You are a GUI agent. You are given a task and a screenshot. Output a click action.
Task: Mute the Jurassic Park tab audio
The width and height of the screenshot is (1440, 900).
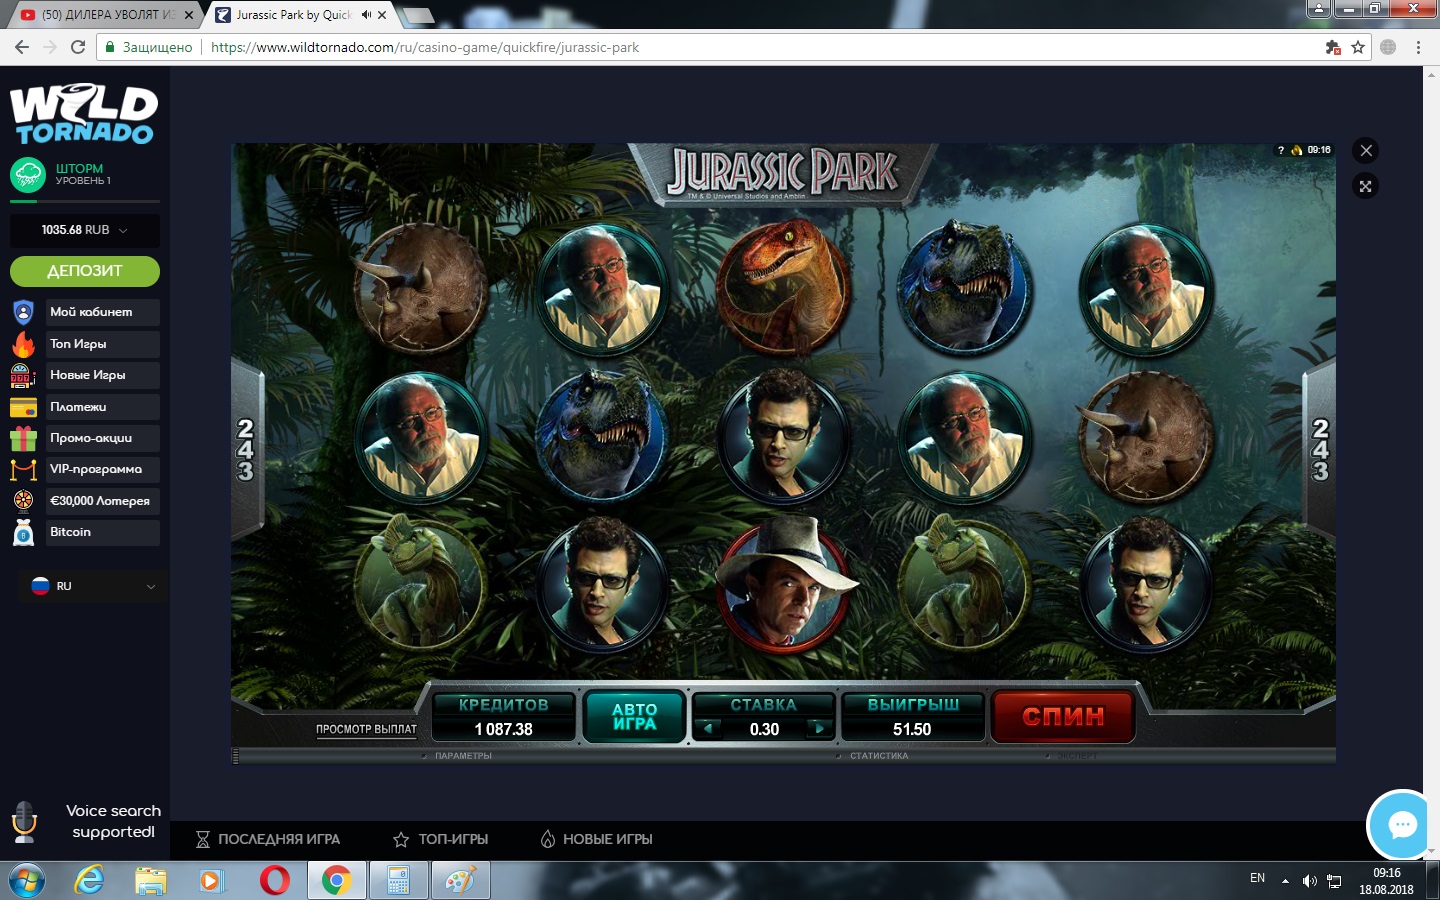366,15
